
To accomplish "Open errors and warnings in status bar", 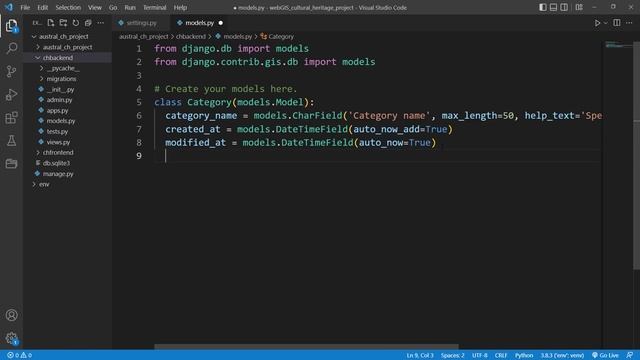I will [19, 355].
